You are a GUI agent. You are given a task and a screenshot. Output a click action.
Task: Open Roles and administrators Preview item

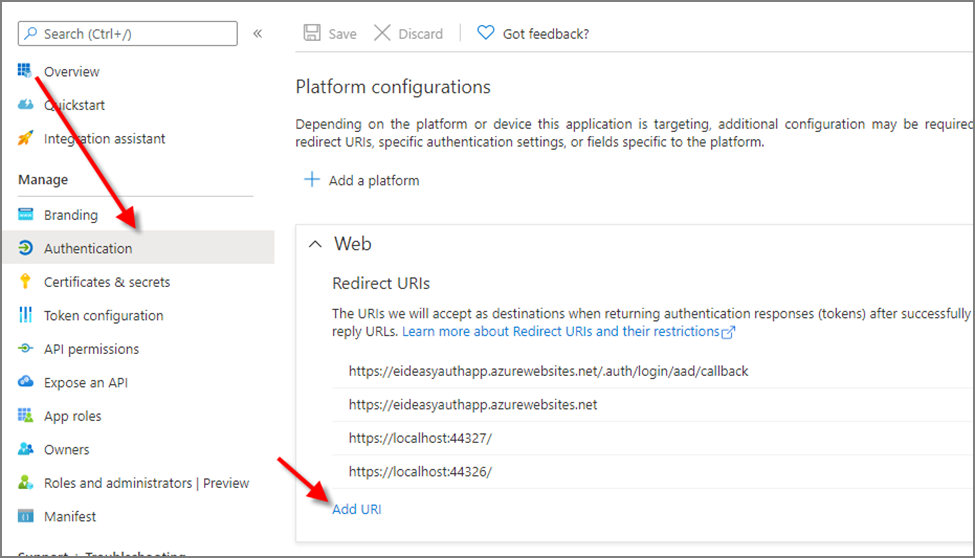click(x=146, y=483)
